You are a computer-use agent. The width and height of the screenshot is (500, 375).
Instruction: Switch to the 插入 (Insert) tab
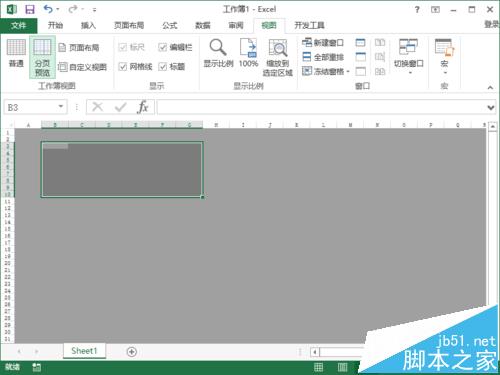coord(88,25)
